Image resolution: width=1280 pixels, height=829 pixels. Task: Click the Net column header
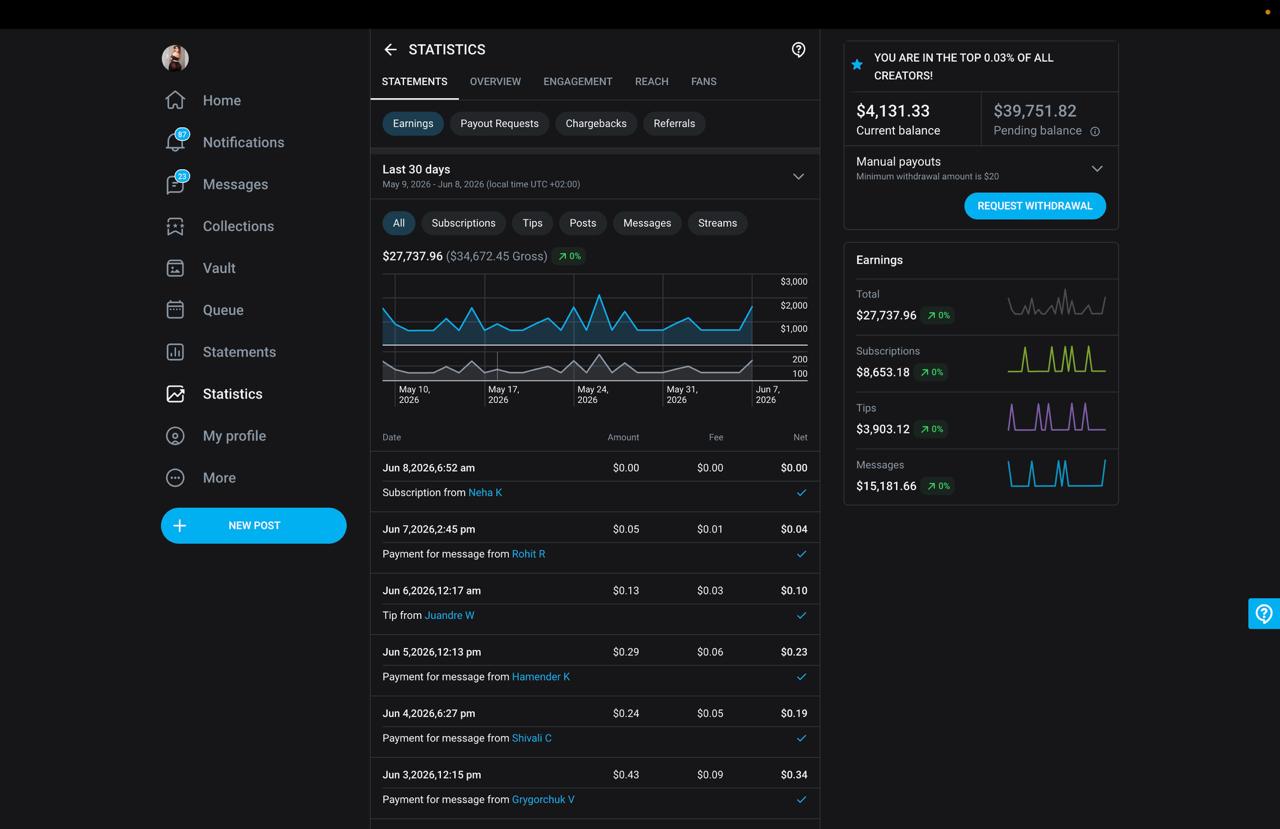[x=800, y=438]
